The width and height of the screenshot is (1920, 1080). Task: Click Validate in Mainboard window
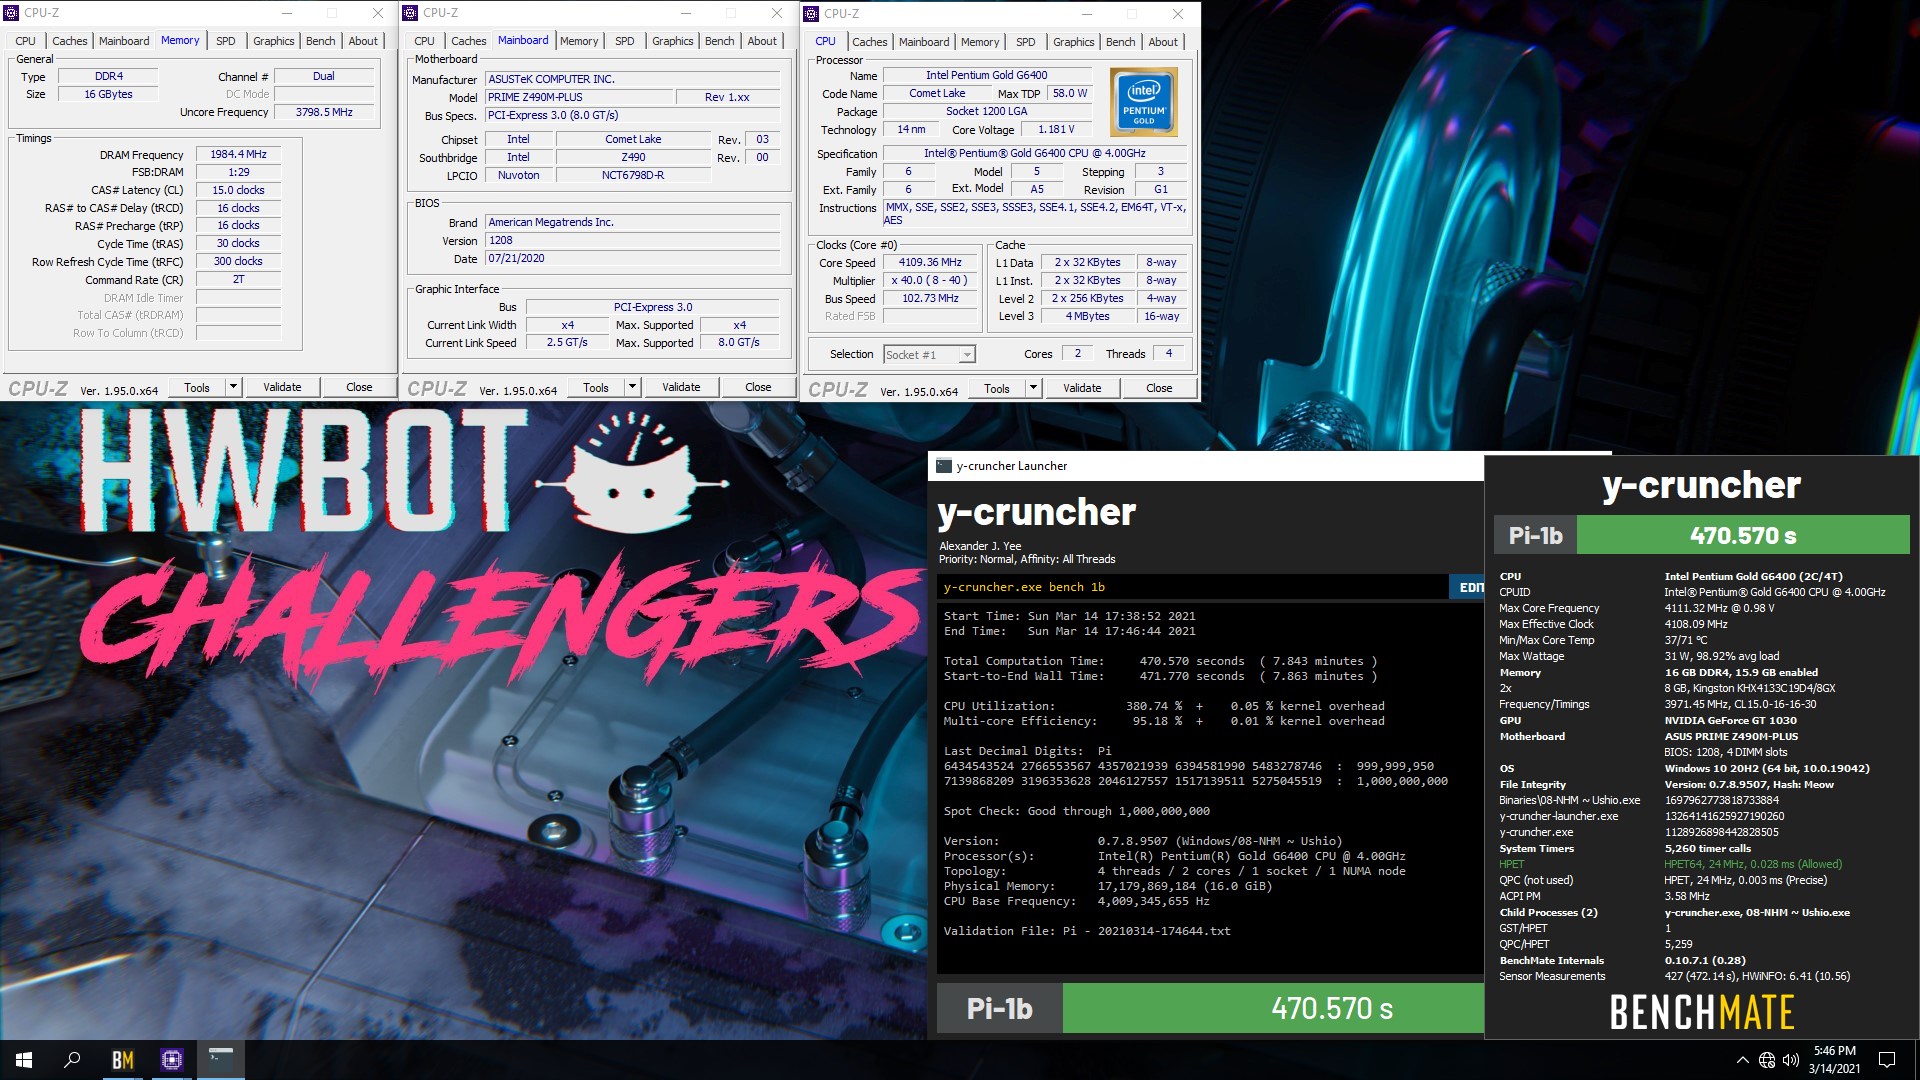(681, 387)
